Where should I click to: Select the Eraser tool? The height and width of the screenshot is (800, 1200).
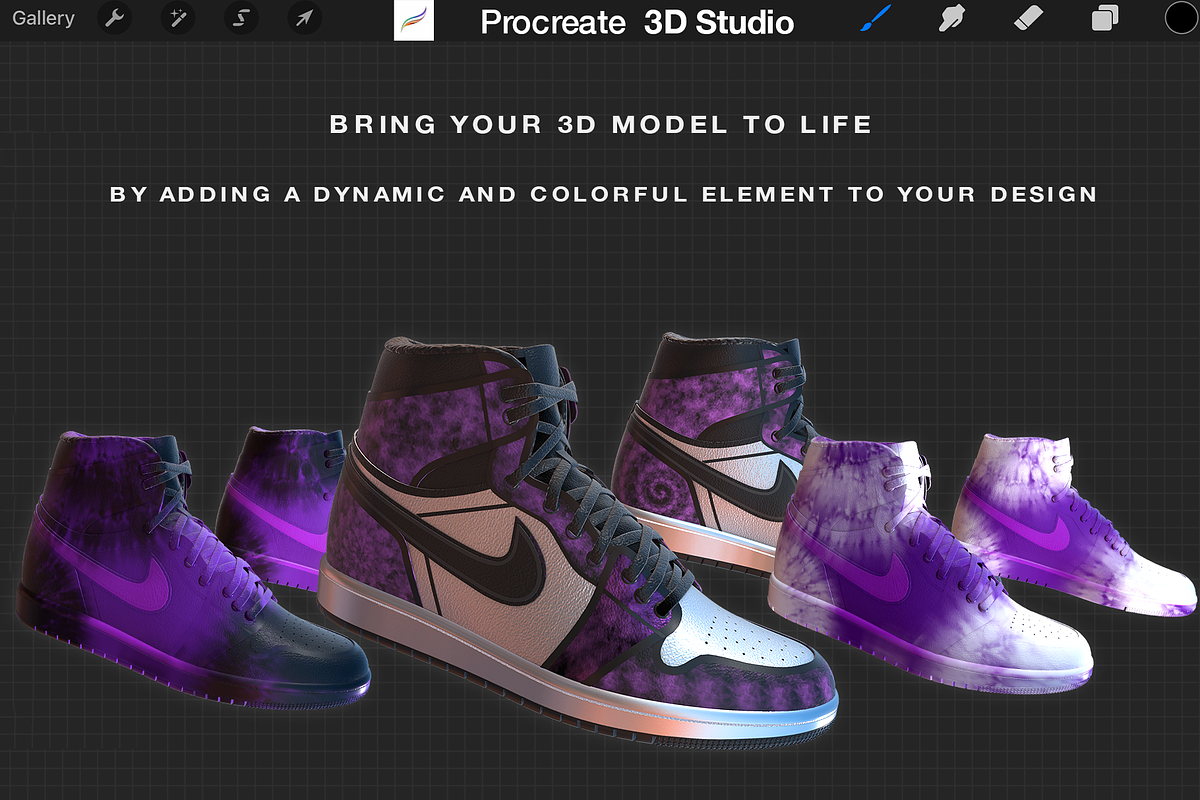(x=1028, y=19)
